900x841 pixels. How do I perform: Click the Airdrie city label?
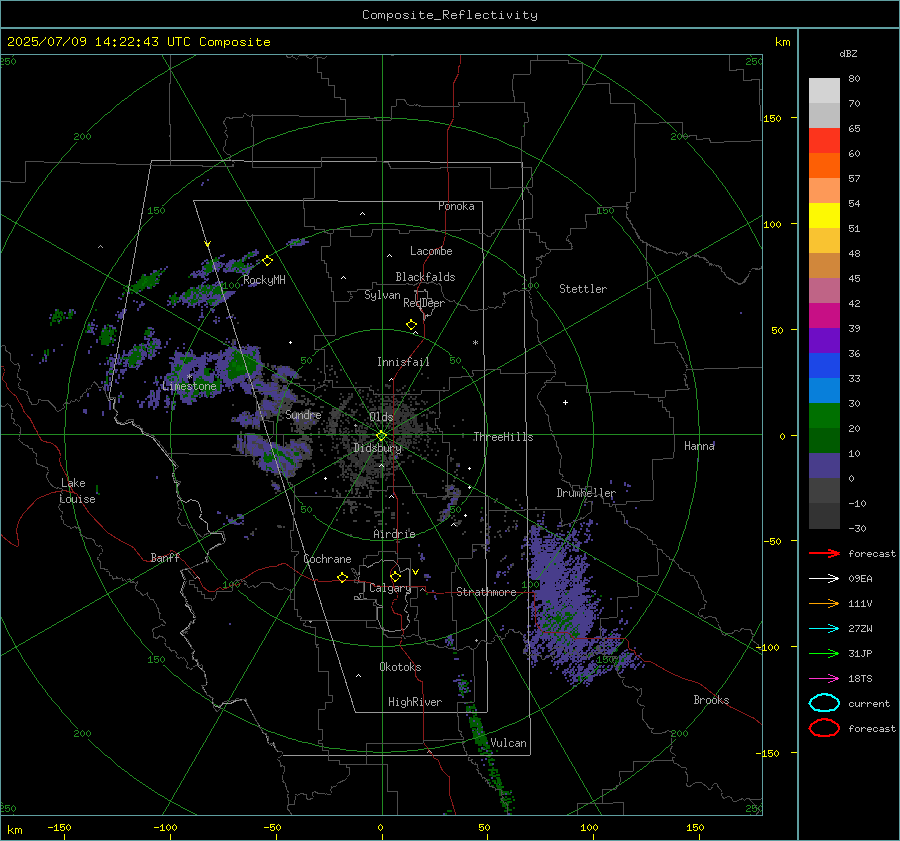(394, 534)
